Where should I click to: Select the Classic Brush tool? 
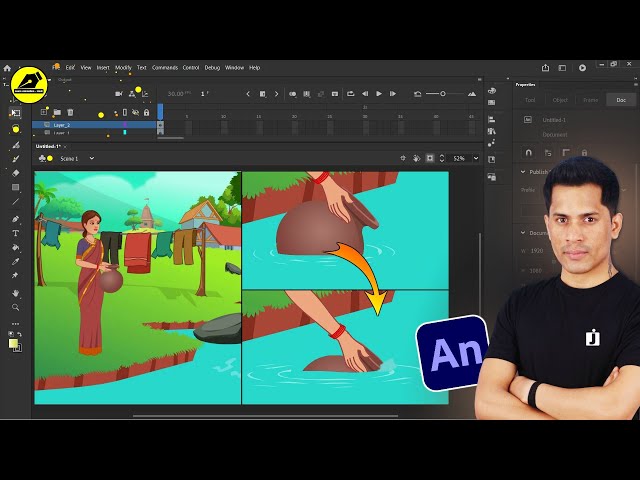coord(16,159)
